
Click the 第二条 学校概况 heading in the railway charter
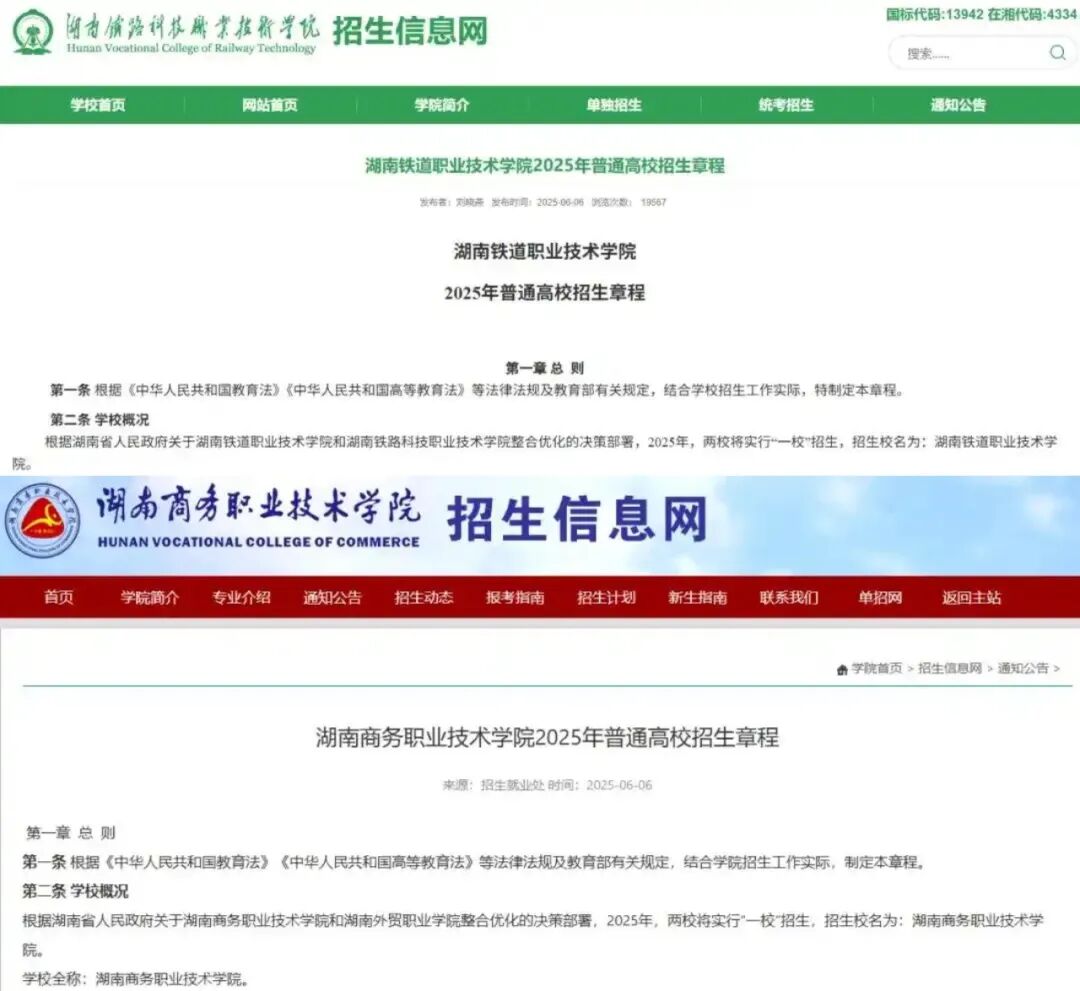99,419
